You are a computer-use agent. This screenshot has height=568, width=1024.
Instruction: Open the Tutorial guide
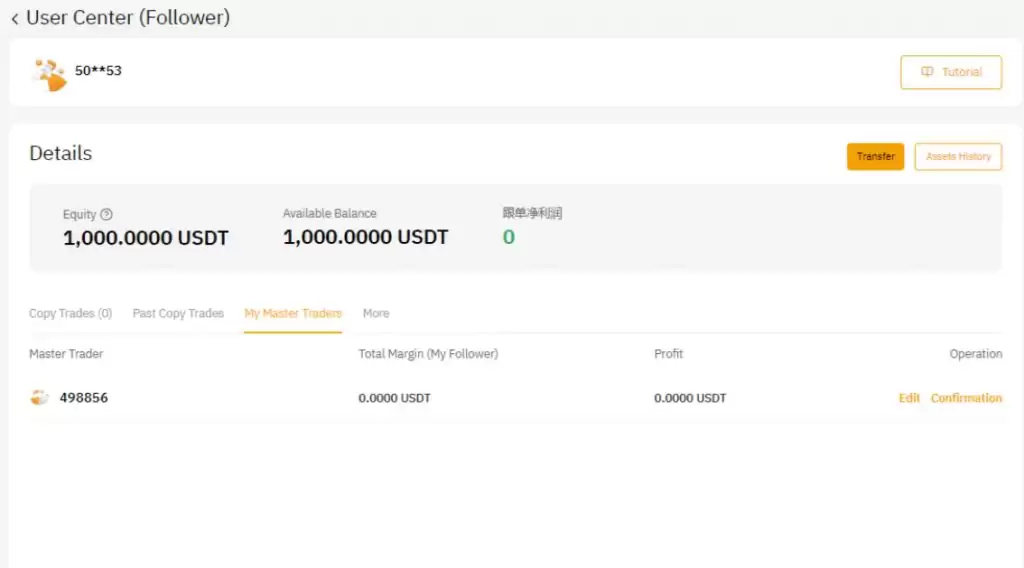click(x=951, y=72)
